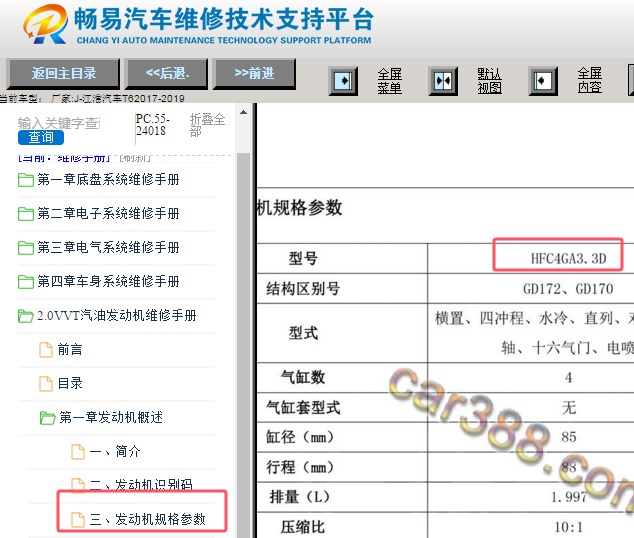This screenshot has height=538, width=634.
Task: Collapse 2.0VVT汽油发动机维修手册 folder
Action: (x=116, y=315)
